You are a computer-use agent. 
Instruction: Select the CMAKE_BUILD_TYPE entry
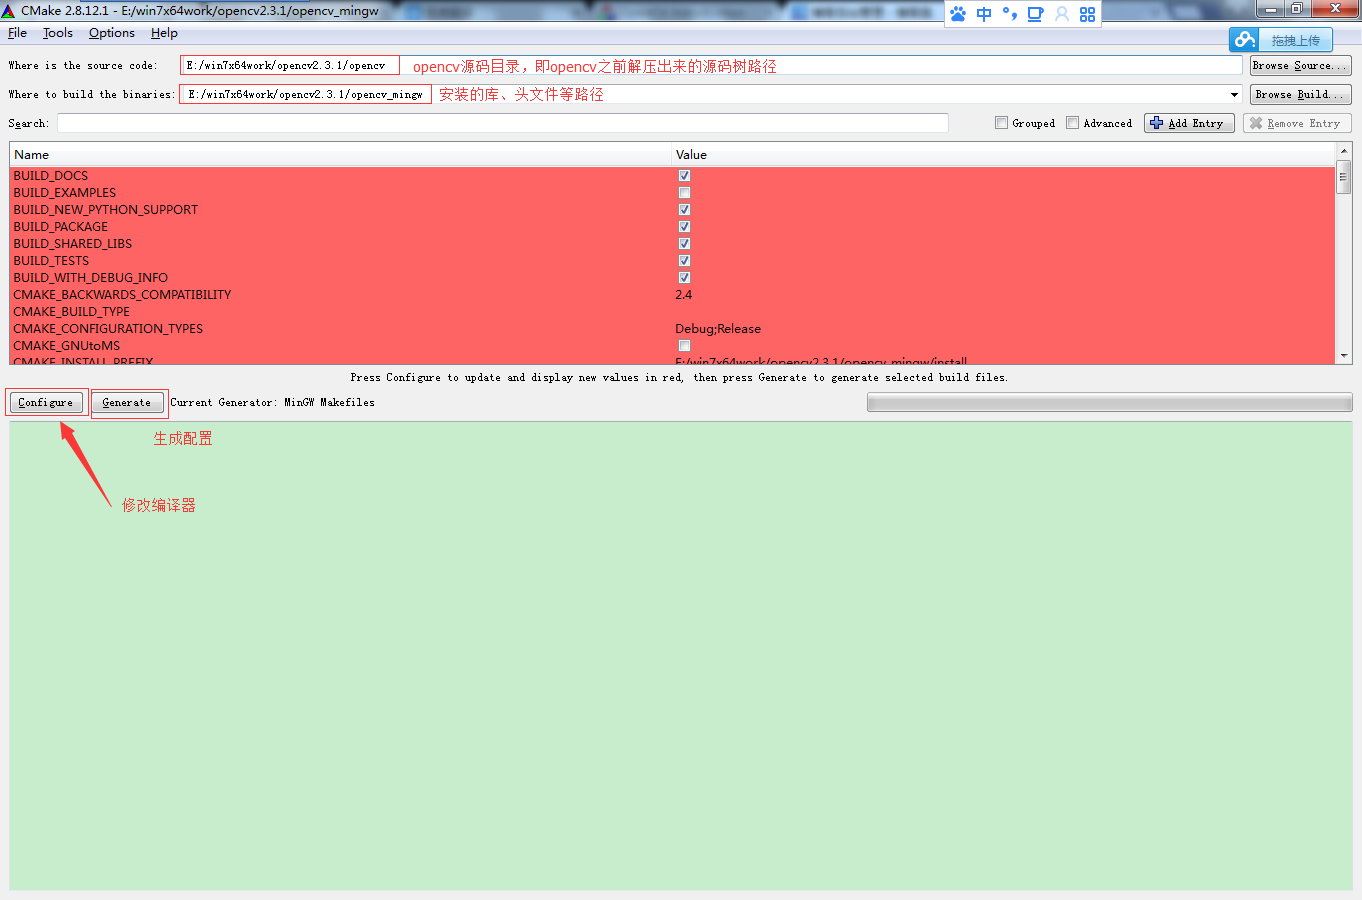pos(71,312)
